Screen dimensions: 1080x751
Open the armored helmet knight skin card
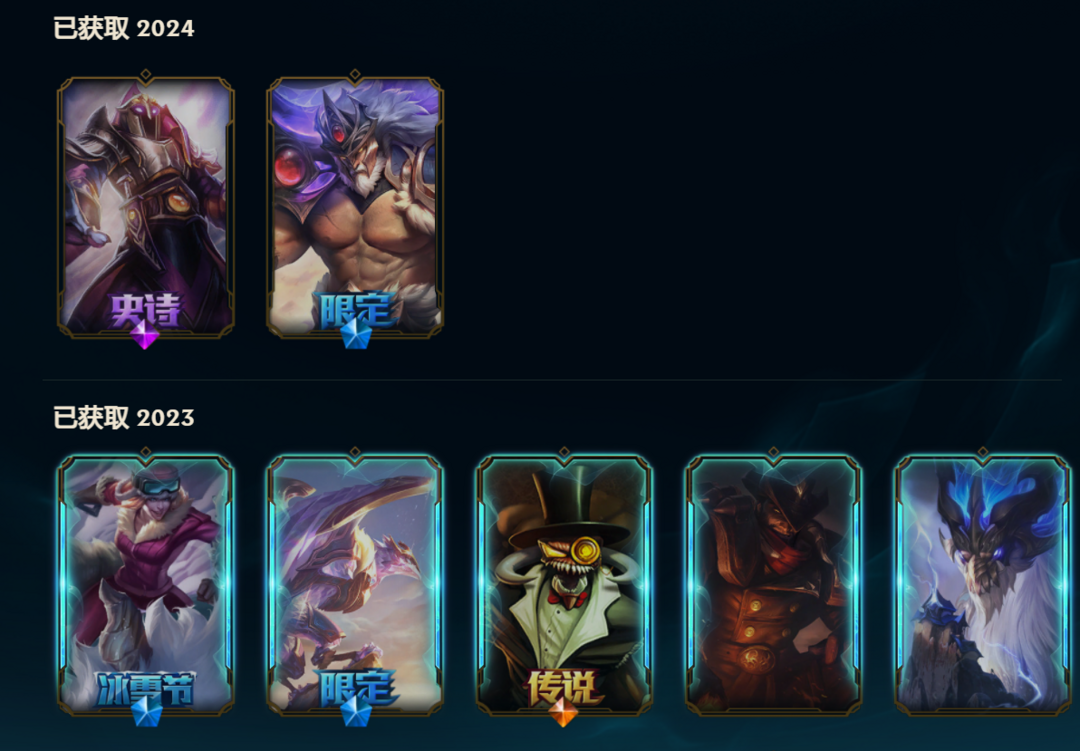[x=146, y=207]
